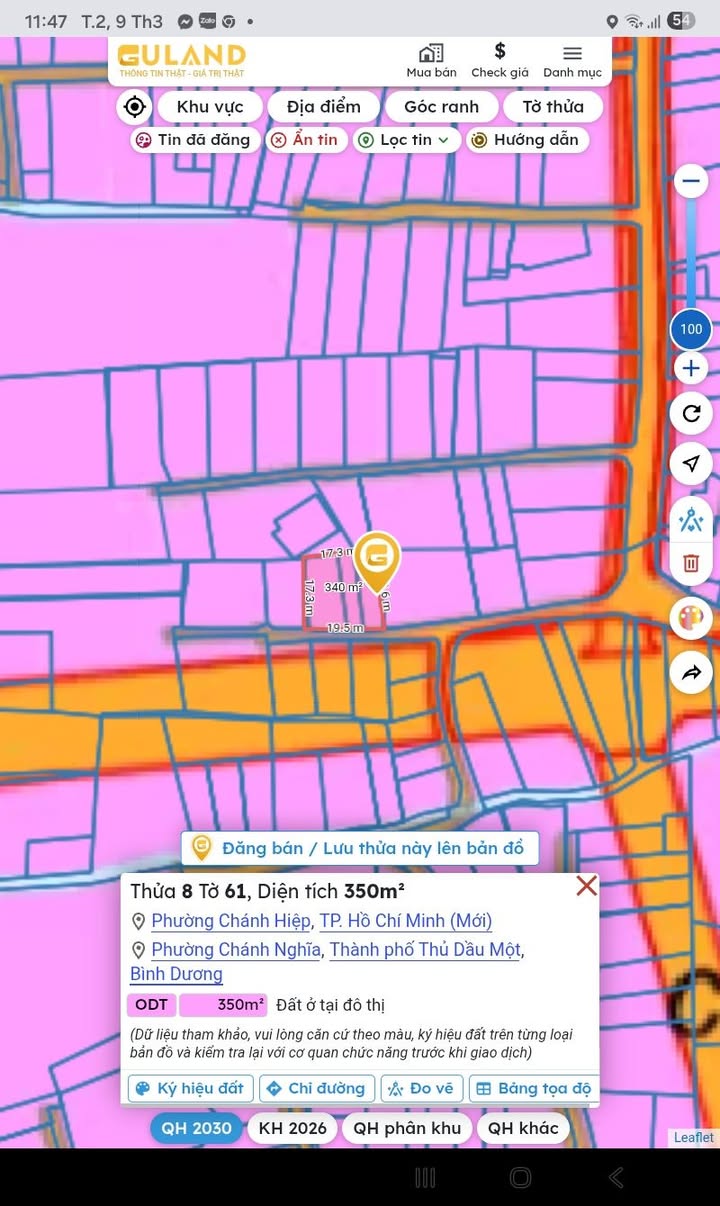The image size is (720, 1206).
Task: Zoom out with the minus button
Action: pyautogui.click(x=691, y=181)
